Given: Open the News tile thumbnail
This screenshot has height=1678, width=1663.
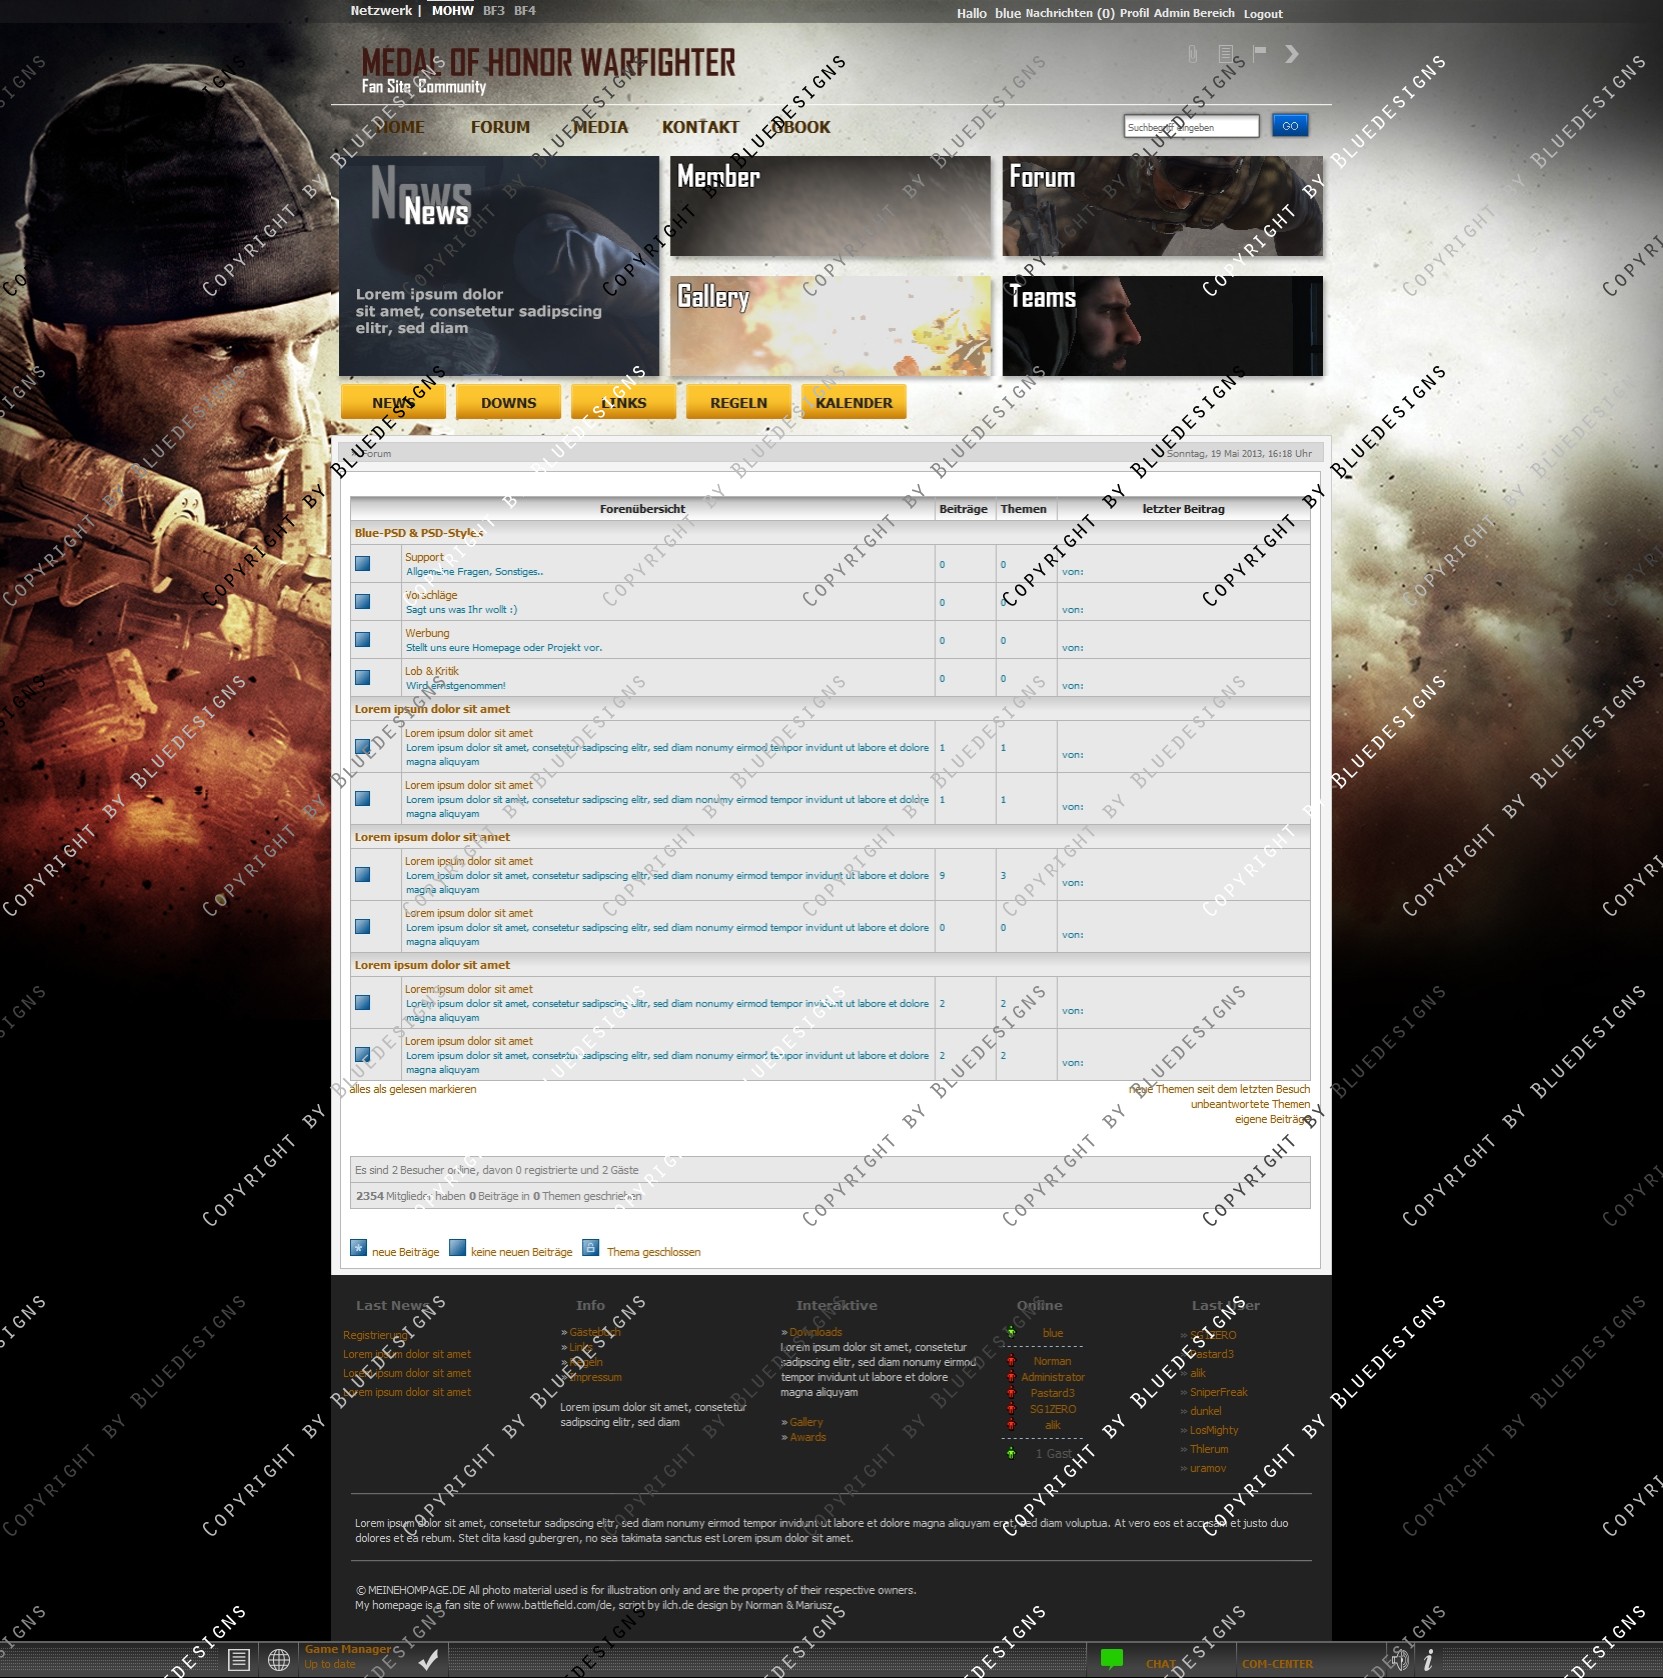Looking at the screenshot, I should coord(499,266).
